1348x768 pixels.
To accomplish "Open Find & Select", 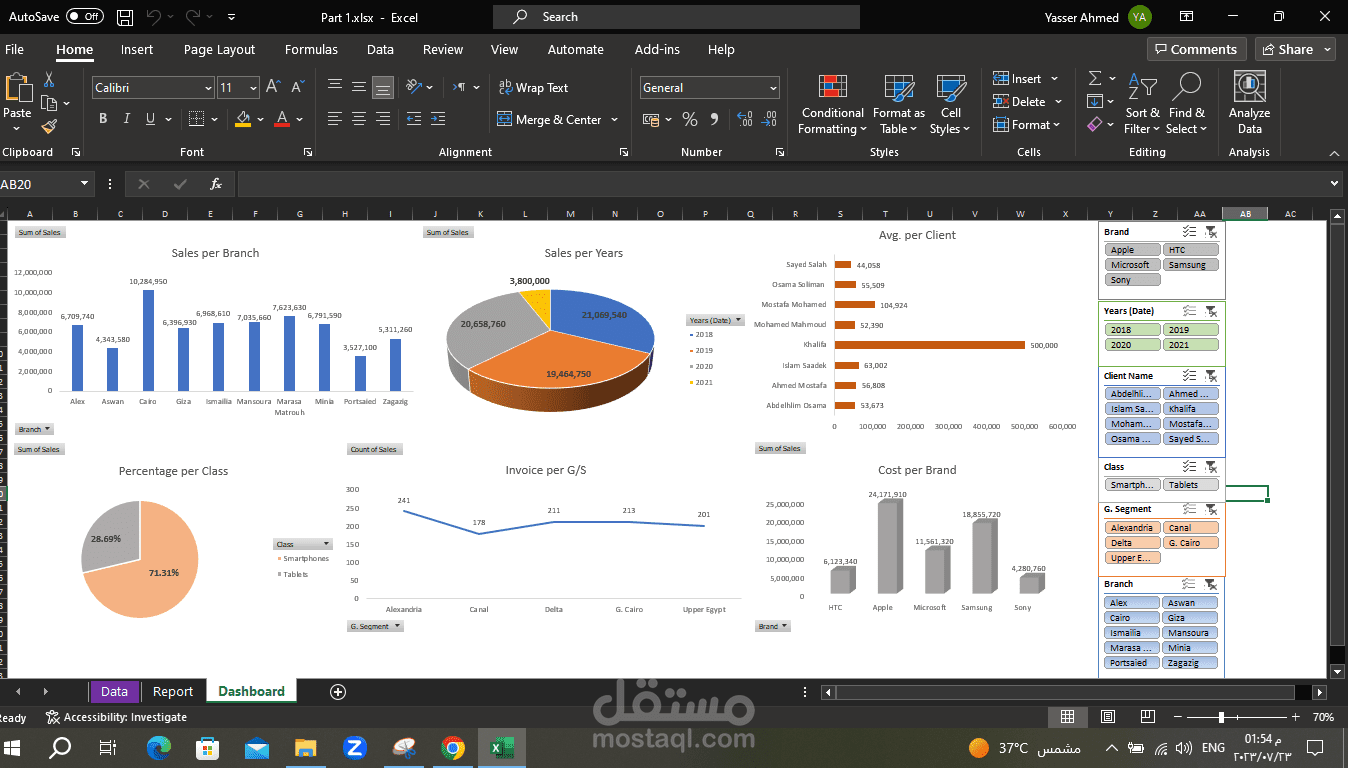I will coord(1187,104).
